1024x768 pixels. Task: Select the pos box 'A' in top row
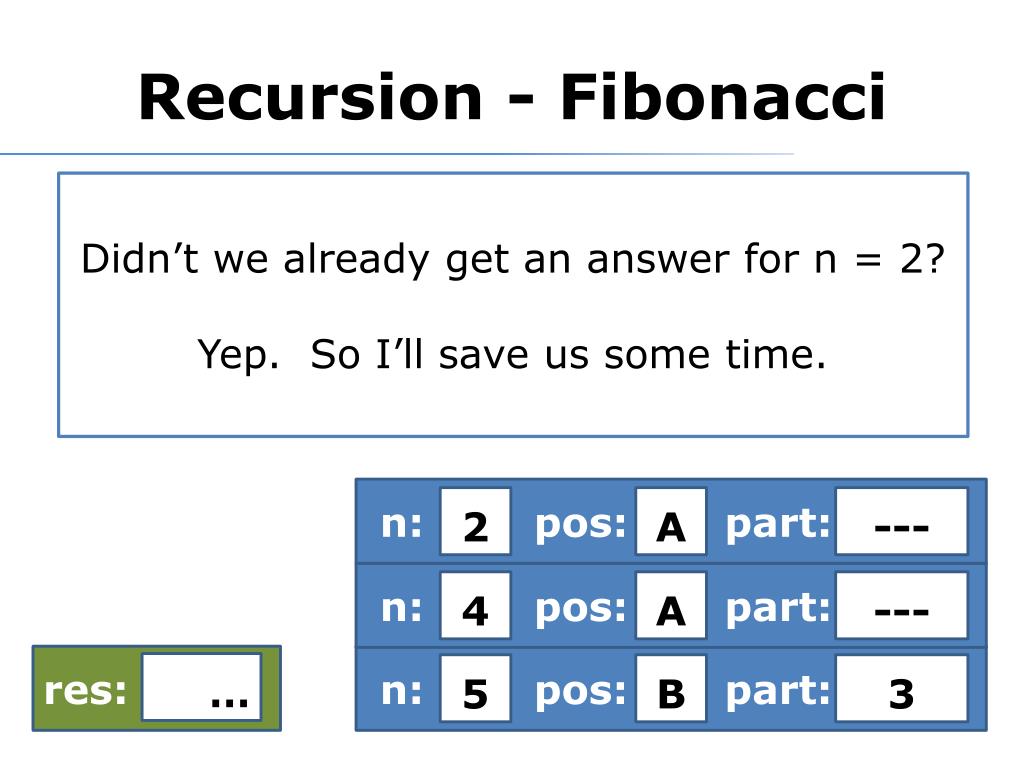(x=671, y=522)
